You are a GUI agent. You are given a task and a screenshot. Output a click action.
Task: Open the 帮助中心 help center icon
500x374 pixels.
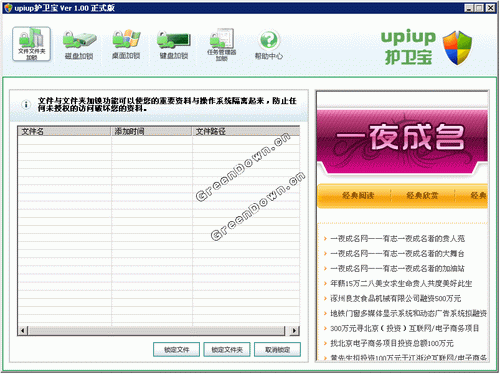tap(269, 45)
